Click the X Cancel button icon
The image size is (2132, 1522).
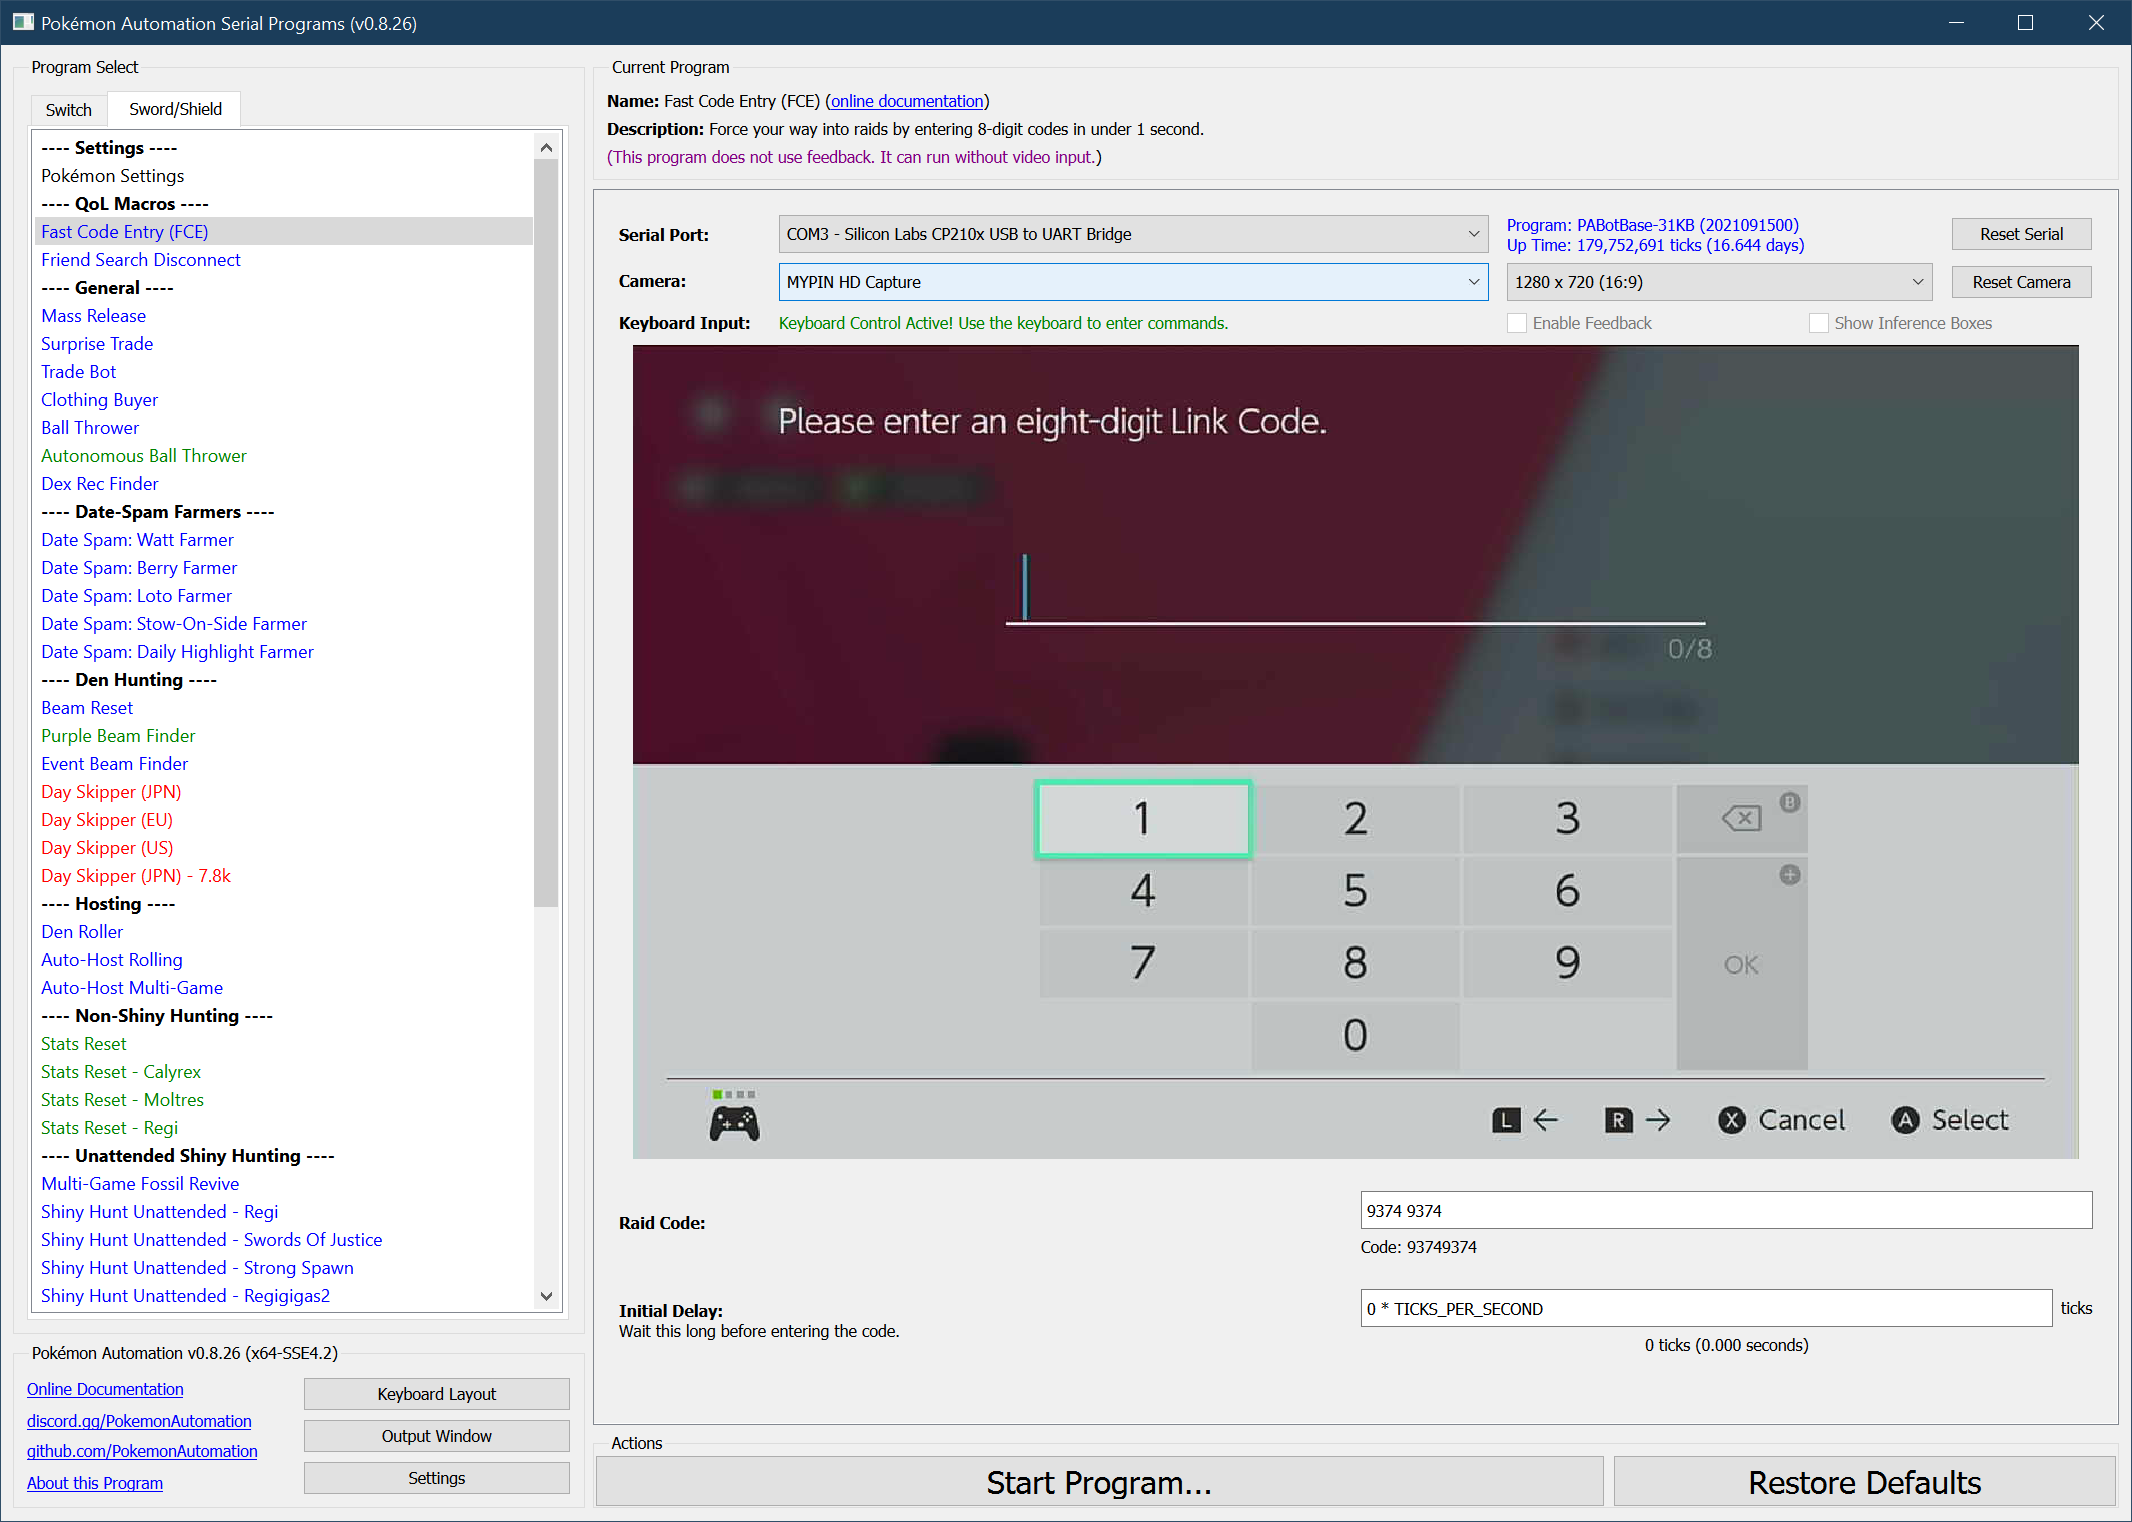pos(1732,1120)
